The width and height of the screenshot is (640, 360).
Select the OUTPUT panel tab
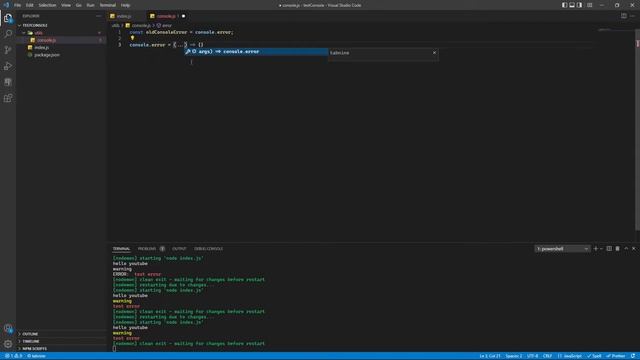[x=179, y=249]
